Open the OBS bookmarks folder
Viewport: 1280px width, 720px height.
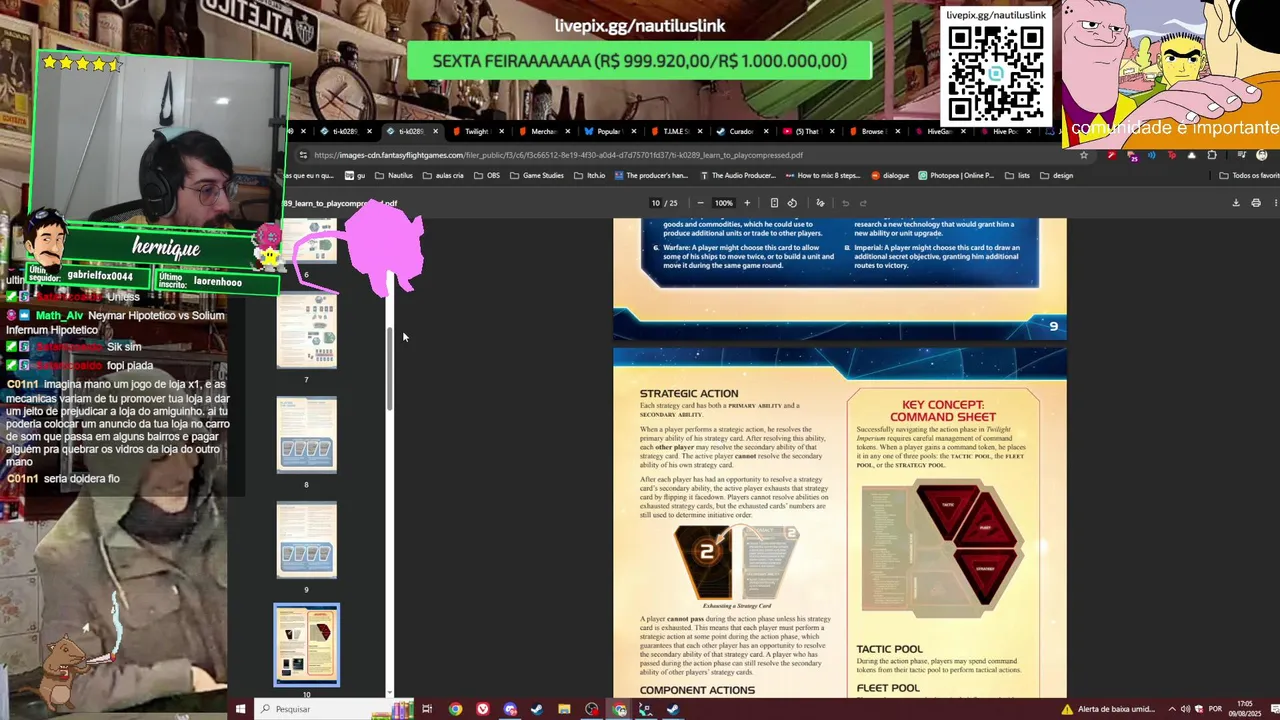pyautogui.click(x=487, y=175)
